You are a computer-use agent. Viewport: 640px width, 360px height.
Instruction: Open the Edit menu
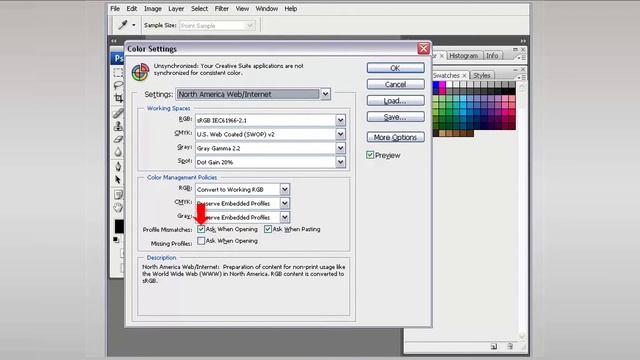(x=131, y=9)
